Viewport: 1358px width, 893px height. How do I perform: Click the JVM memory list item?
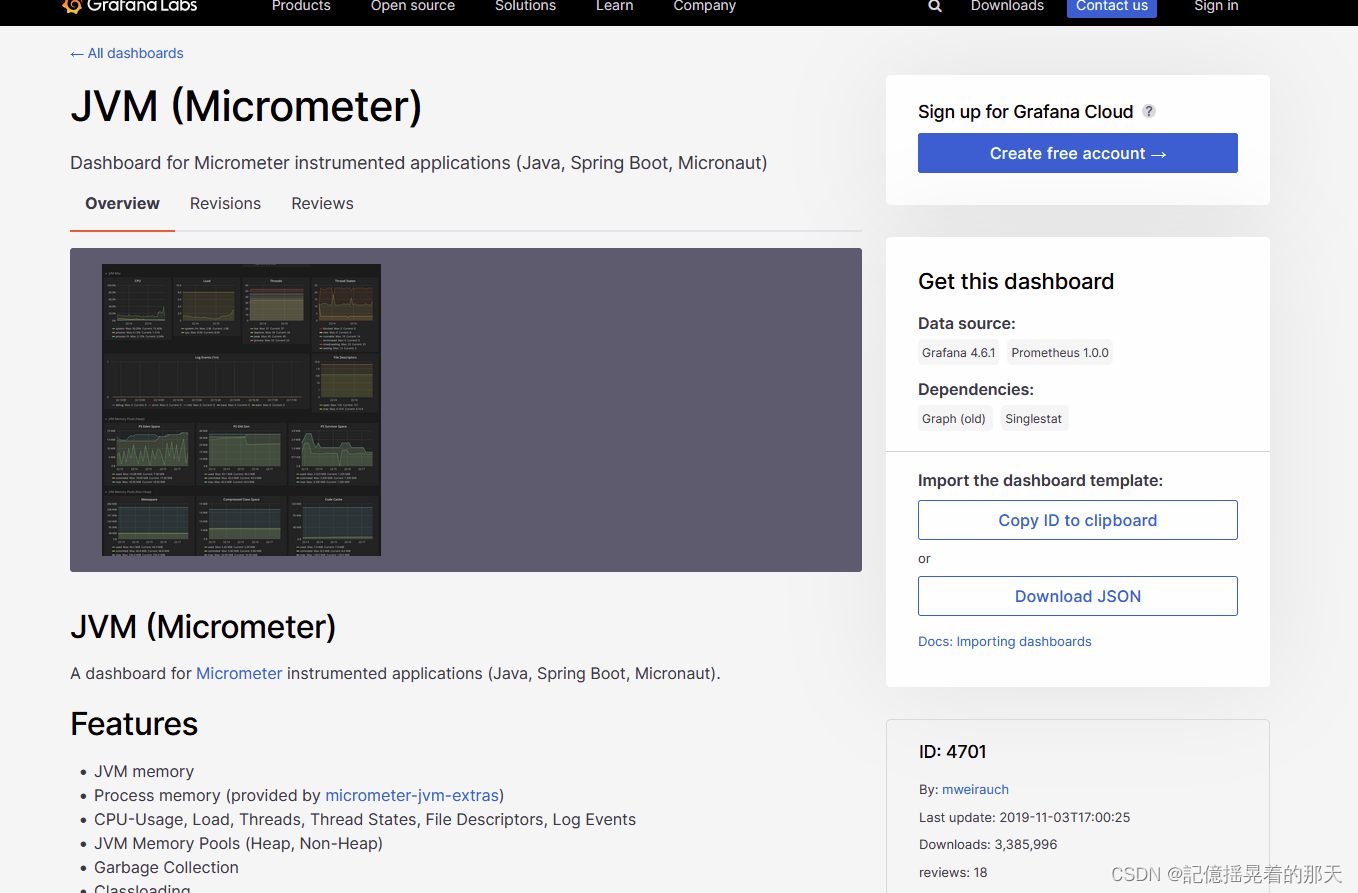click(x=144, y=771)
